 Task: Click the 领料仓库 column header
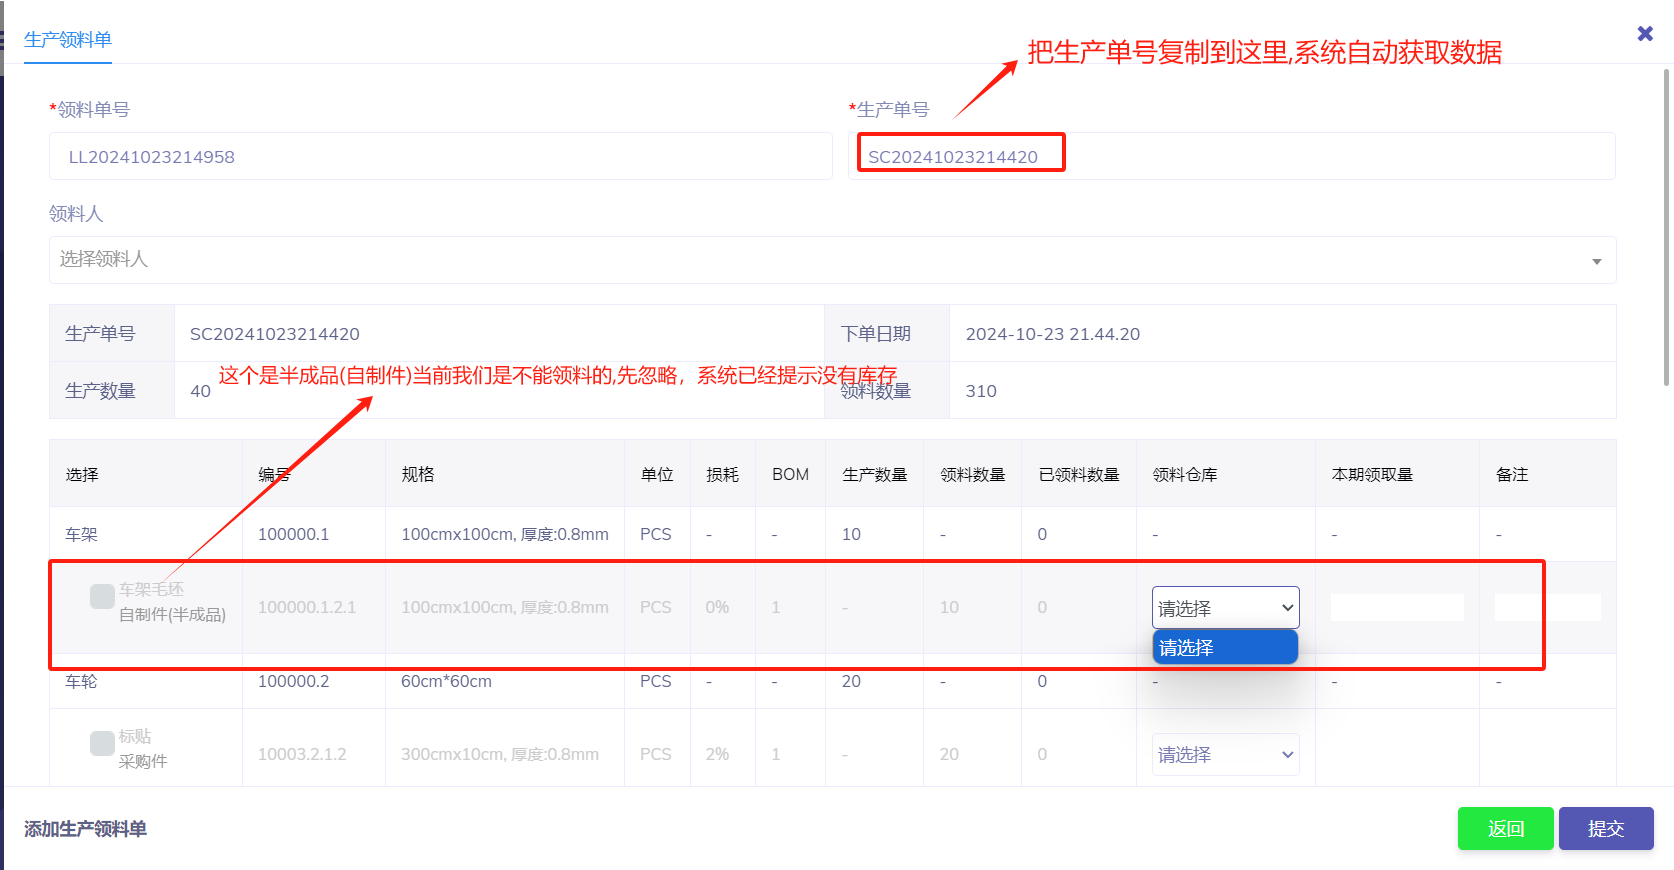pyautogui.click(x=1185, y=475)
